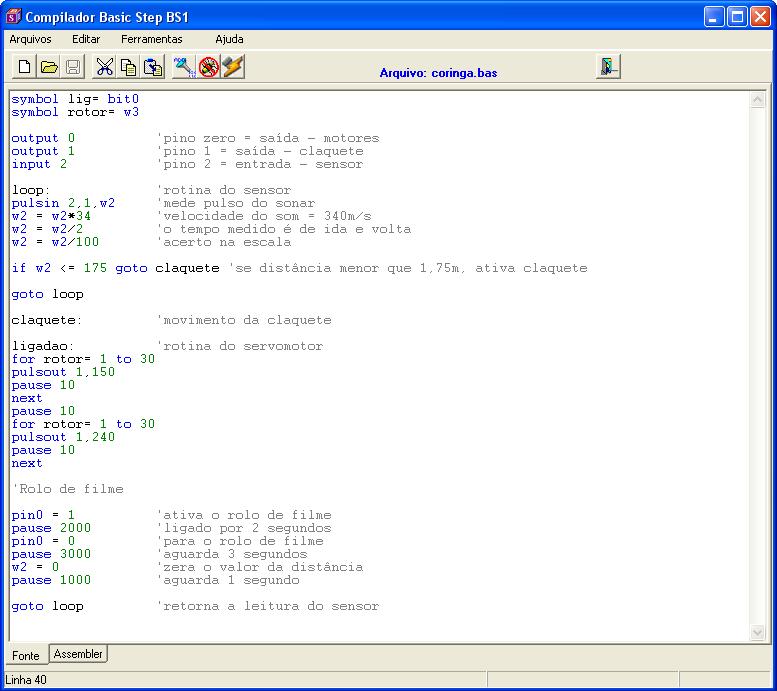Screen dimensions: 777x691
Task: Click the compile tool icon with the blue wand
Action: click(x=184, y=66)
